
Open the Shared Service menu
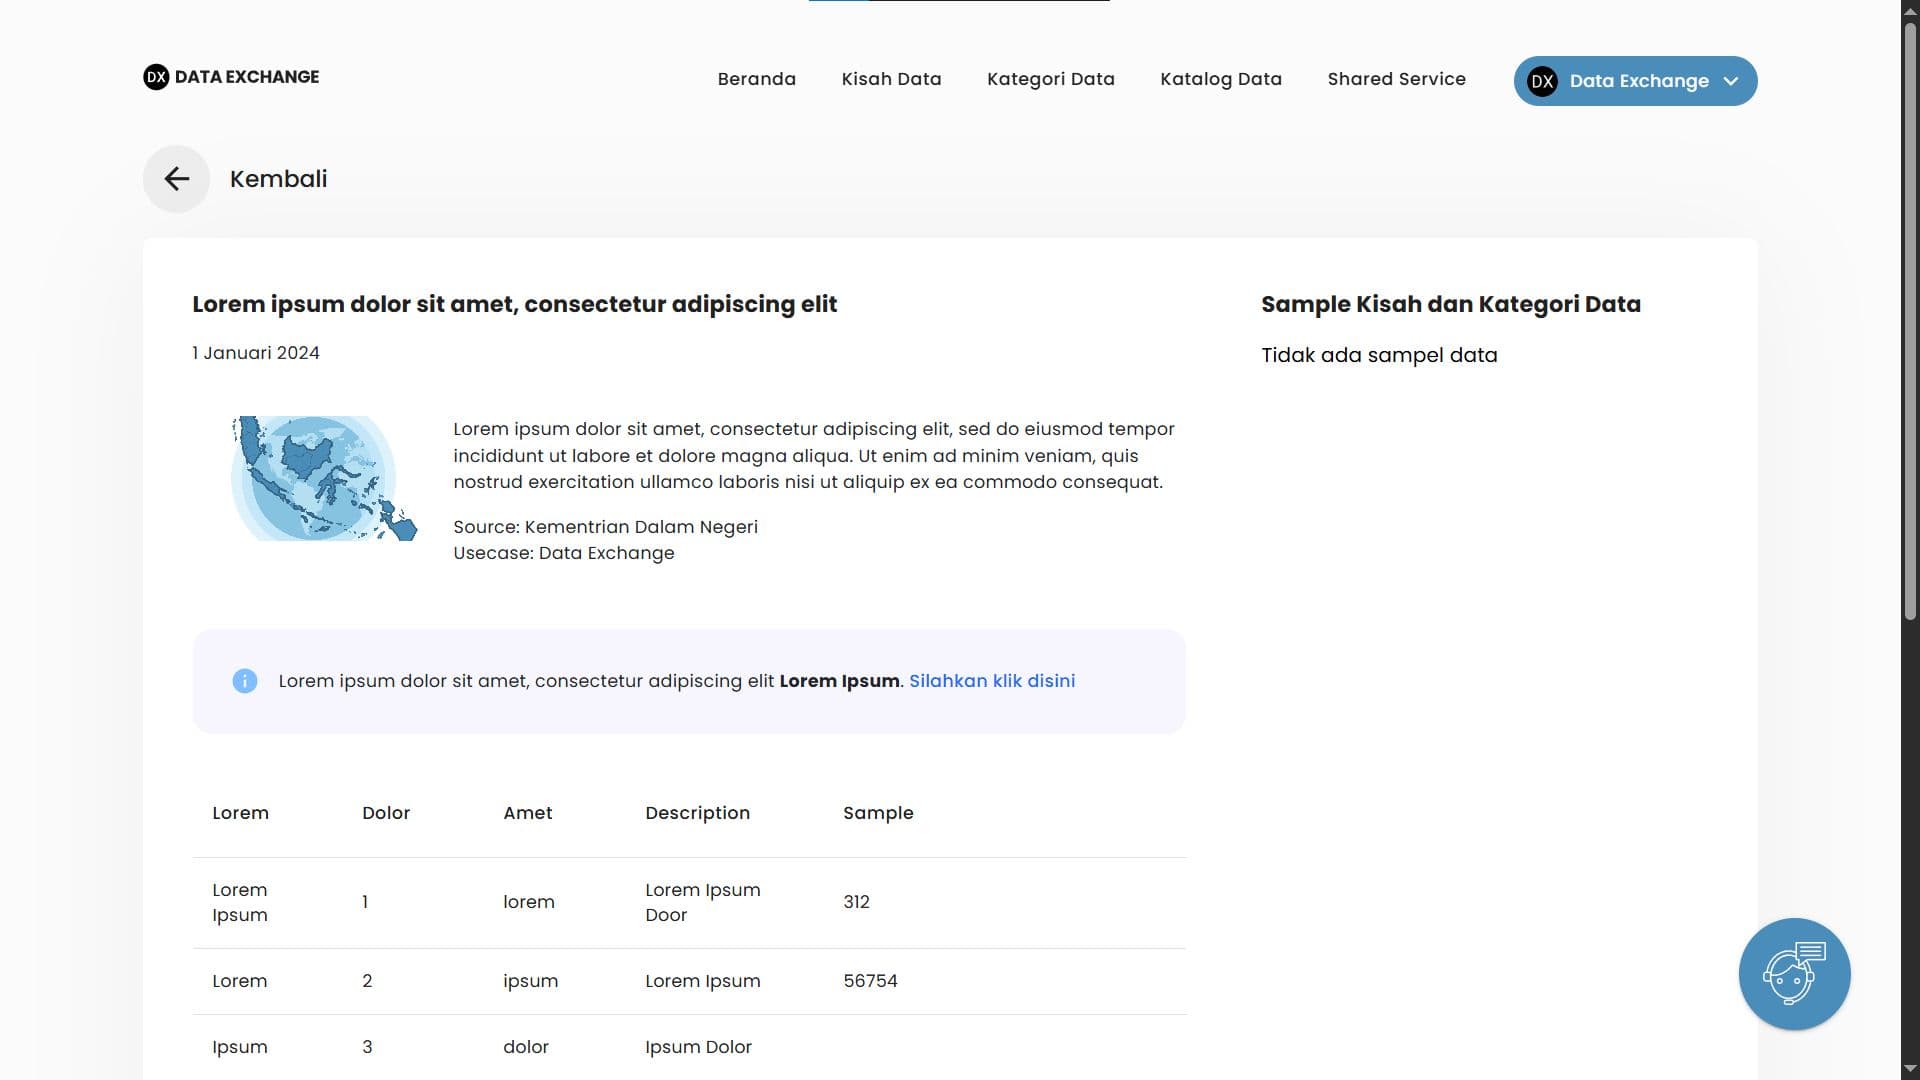click(x=1396, y=79)
